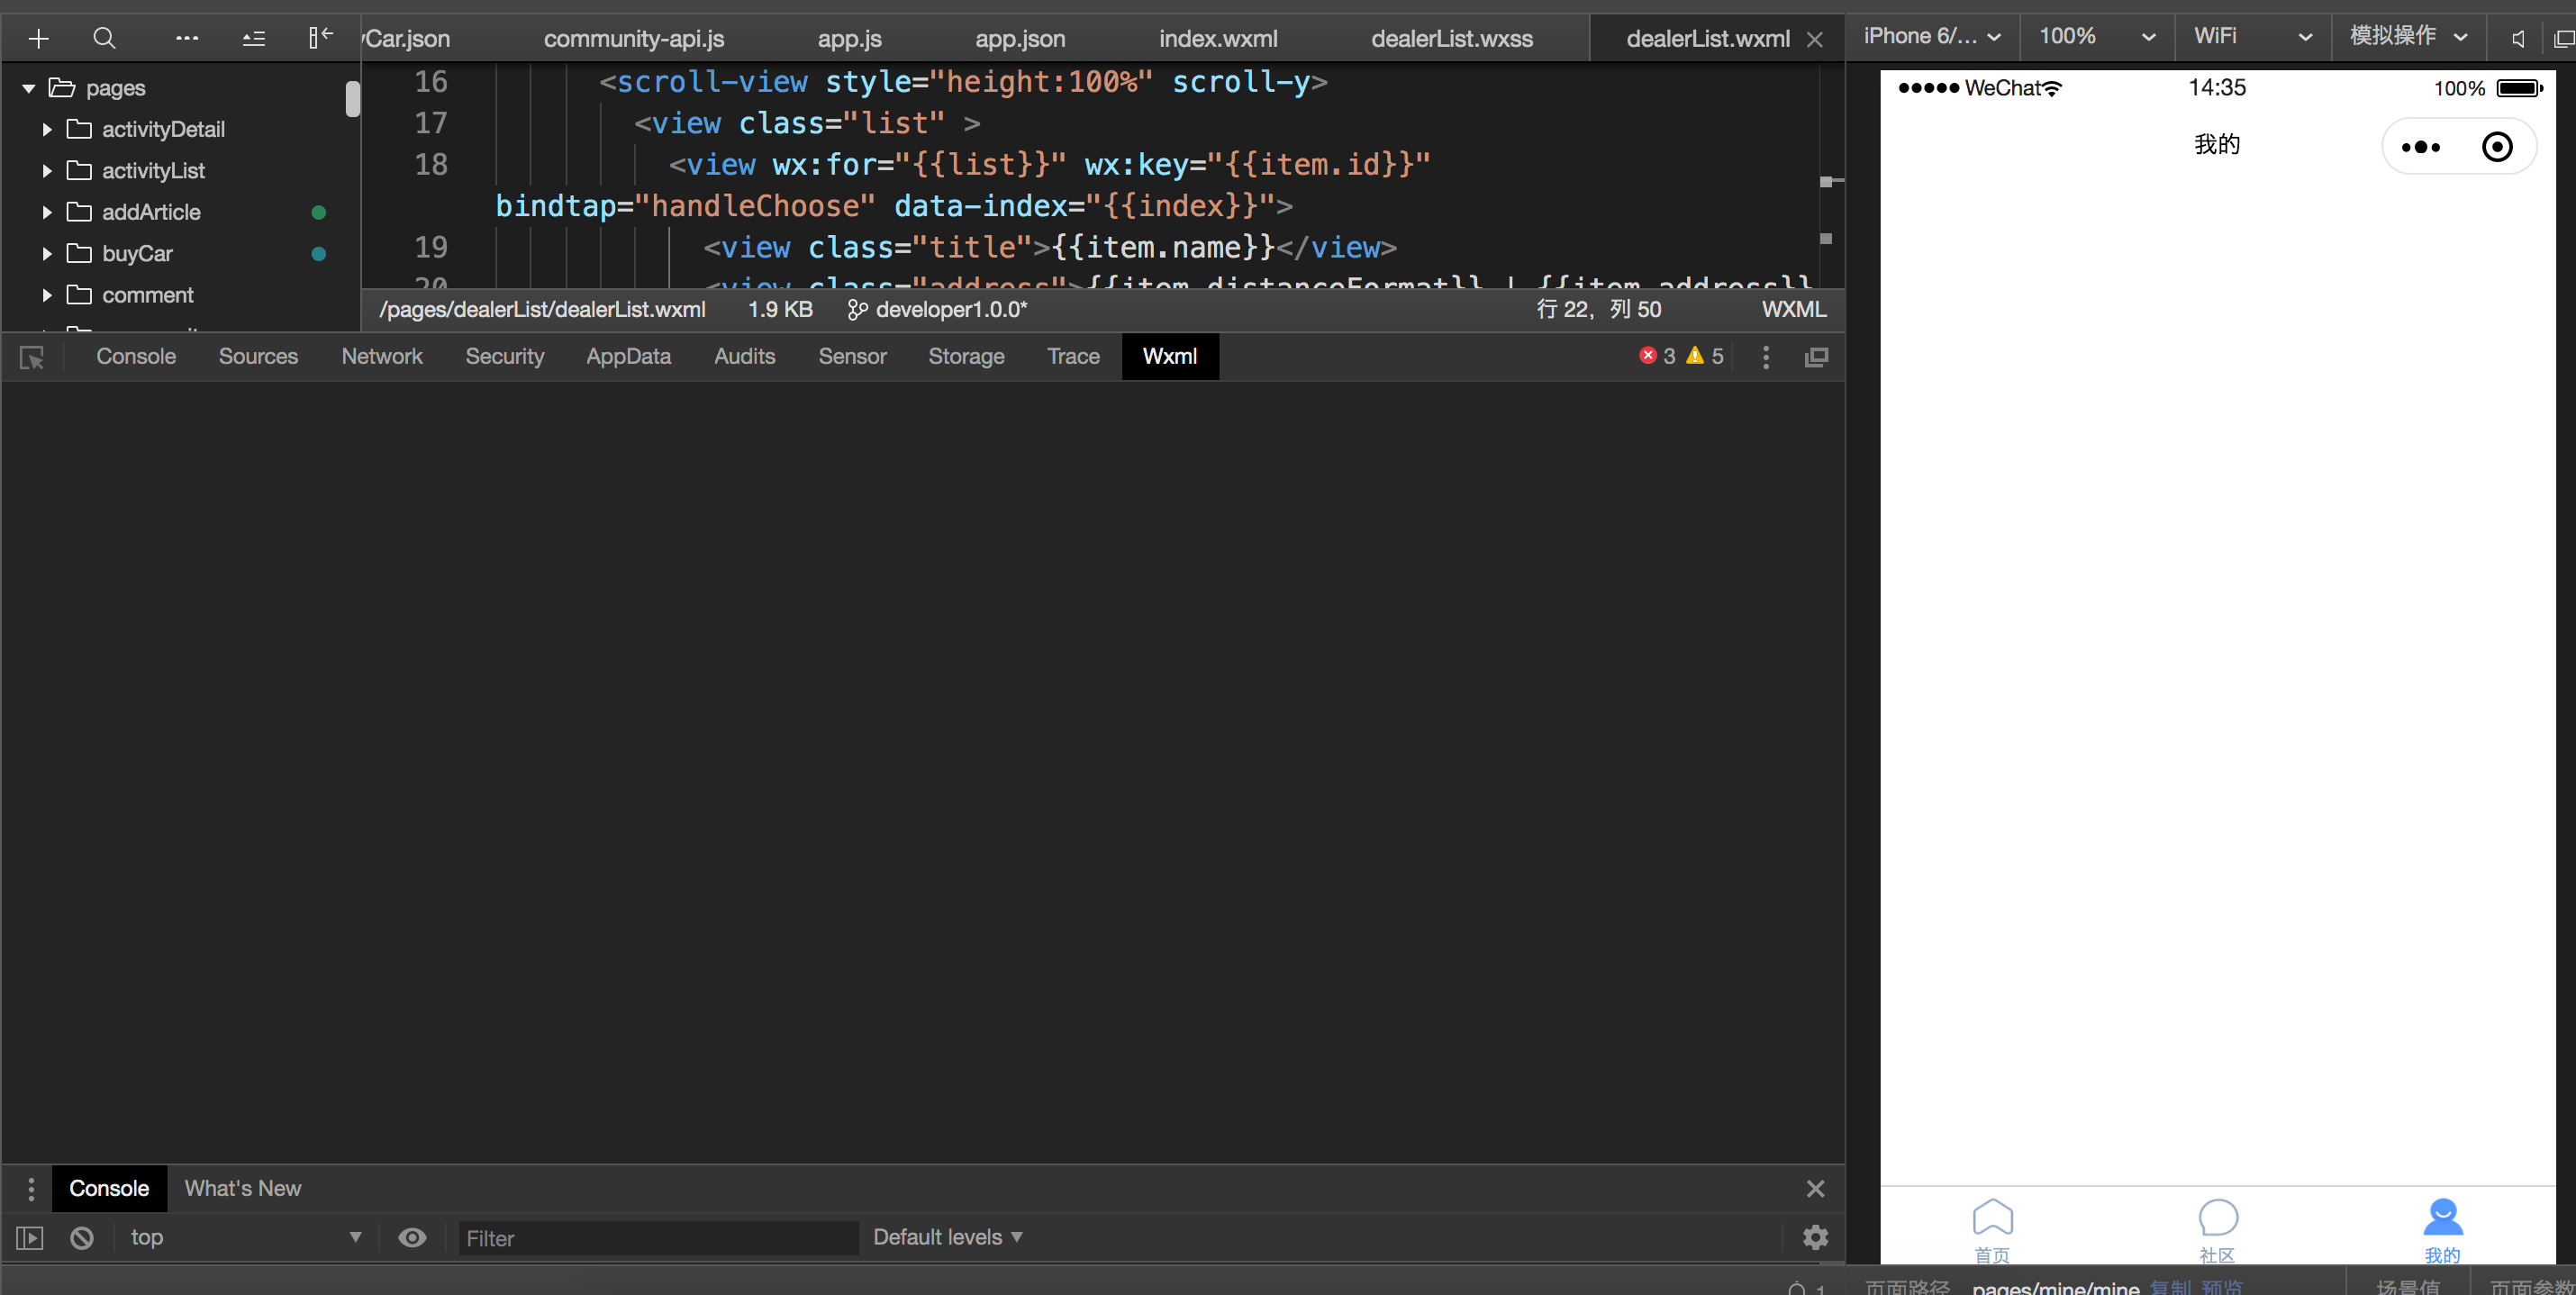The image size is (2576, 1295).
Task: Open the dealerList.wxss editor tab
Action: 1452,39
